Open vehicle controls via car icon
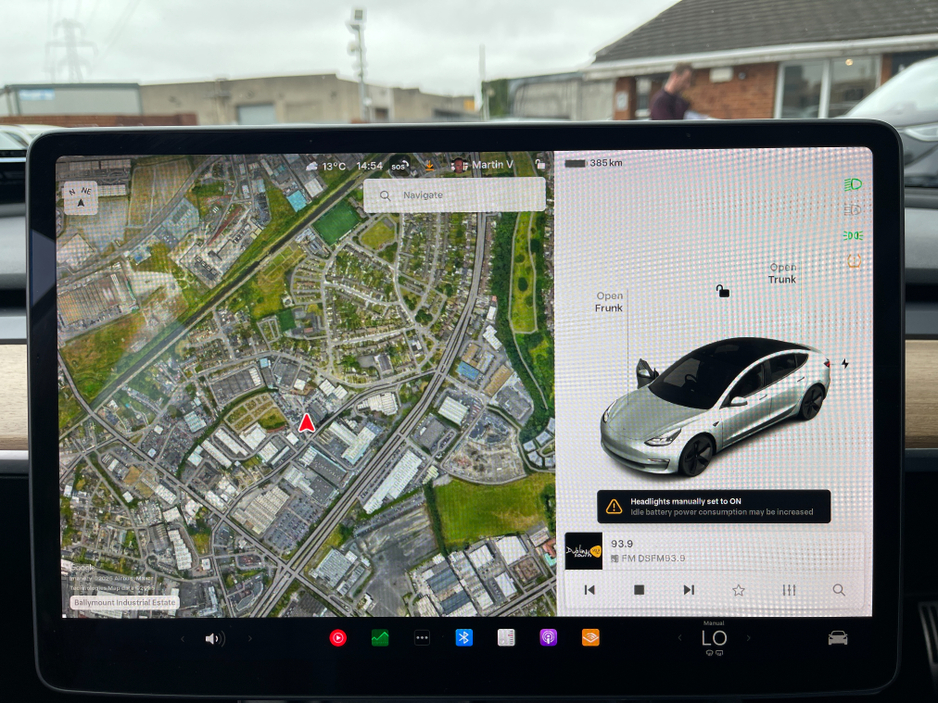The height and width of the screenshot is (704, 938). click(838, 638)
